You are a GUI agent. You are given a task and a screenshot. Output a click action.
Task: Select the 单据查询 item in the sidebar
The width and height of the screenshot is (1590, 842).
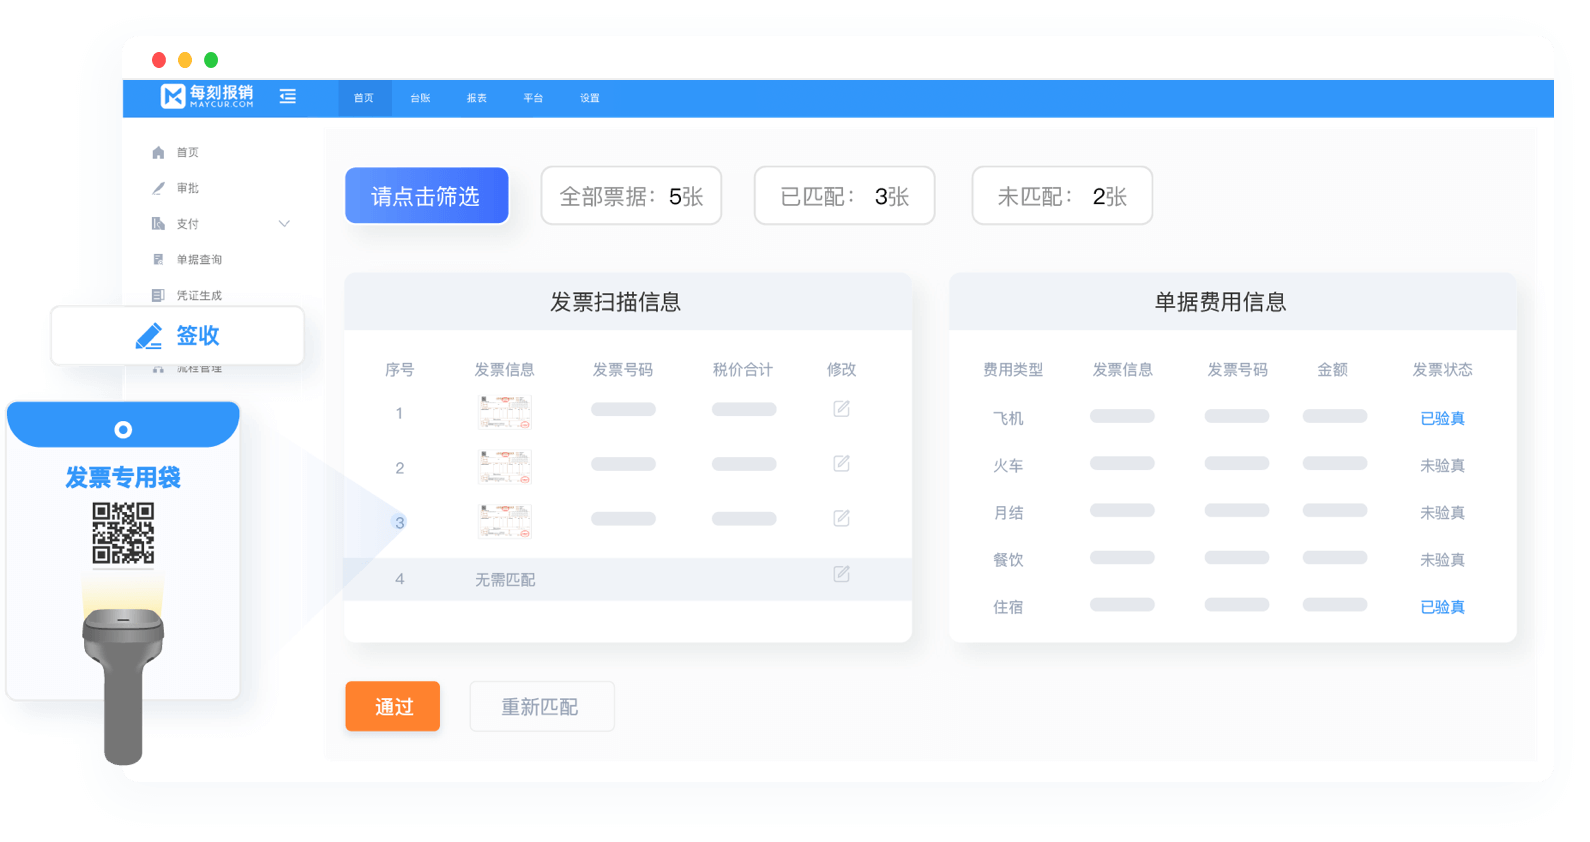coord(199,260)
